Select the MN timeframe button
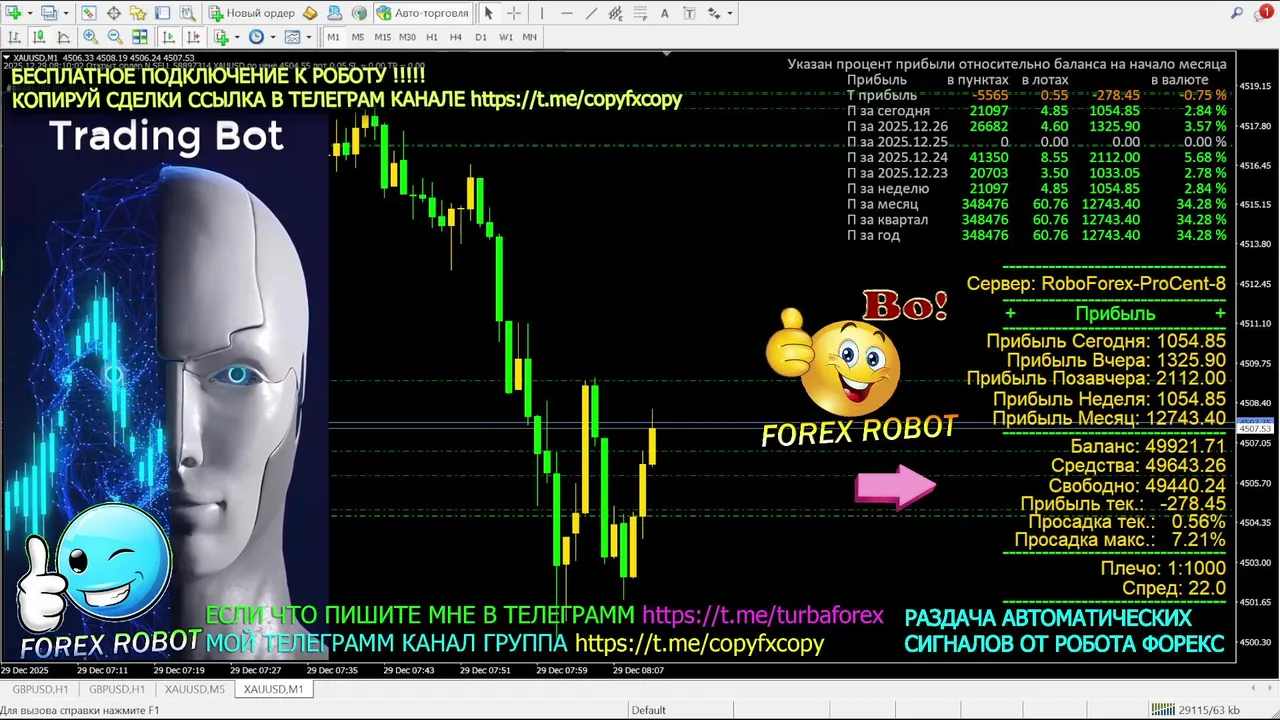The height and width of the screenshot is (720, 1280). click(x=530, y=37)
